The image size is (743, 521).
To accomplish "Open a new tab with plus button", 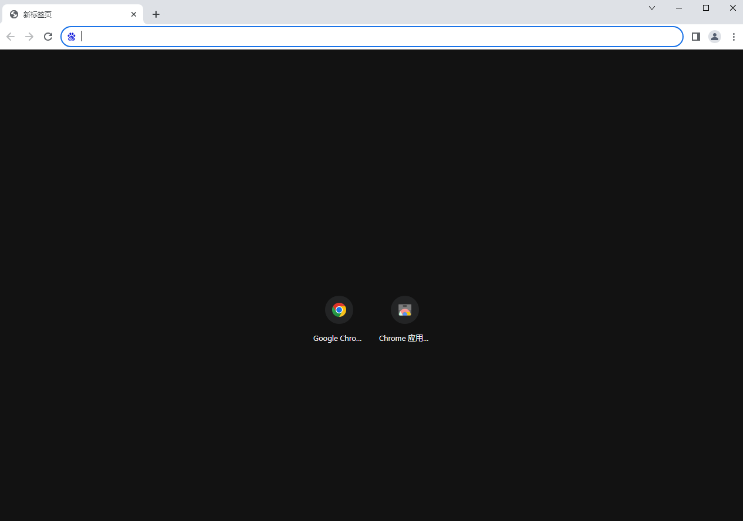I will pyautogui.click(x=156, y=14).
